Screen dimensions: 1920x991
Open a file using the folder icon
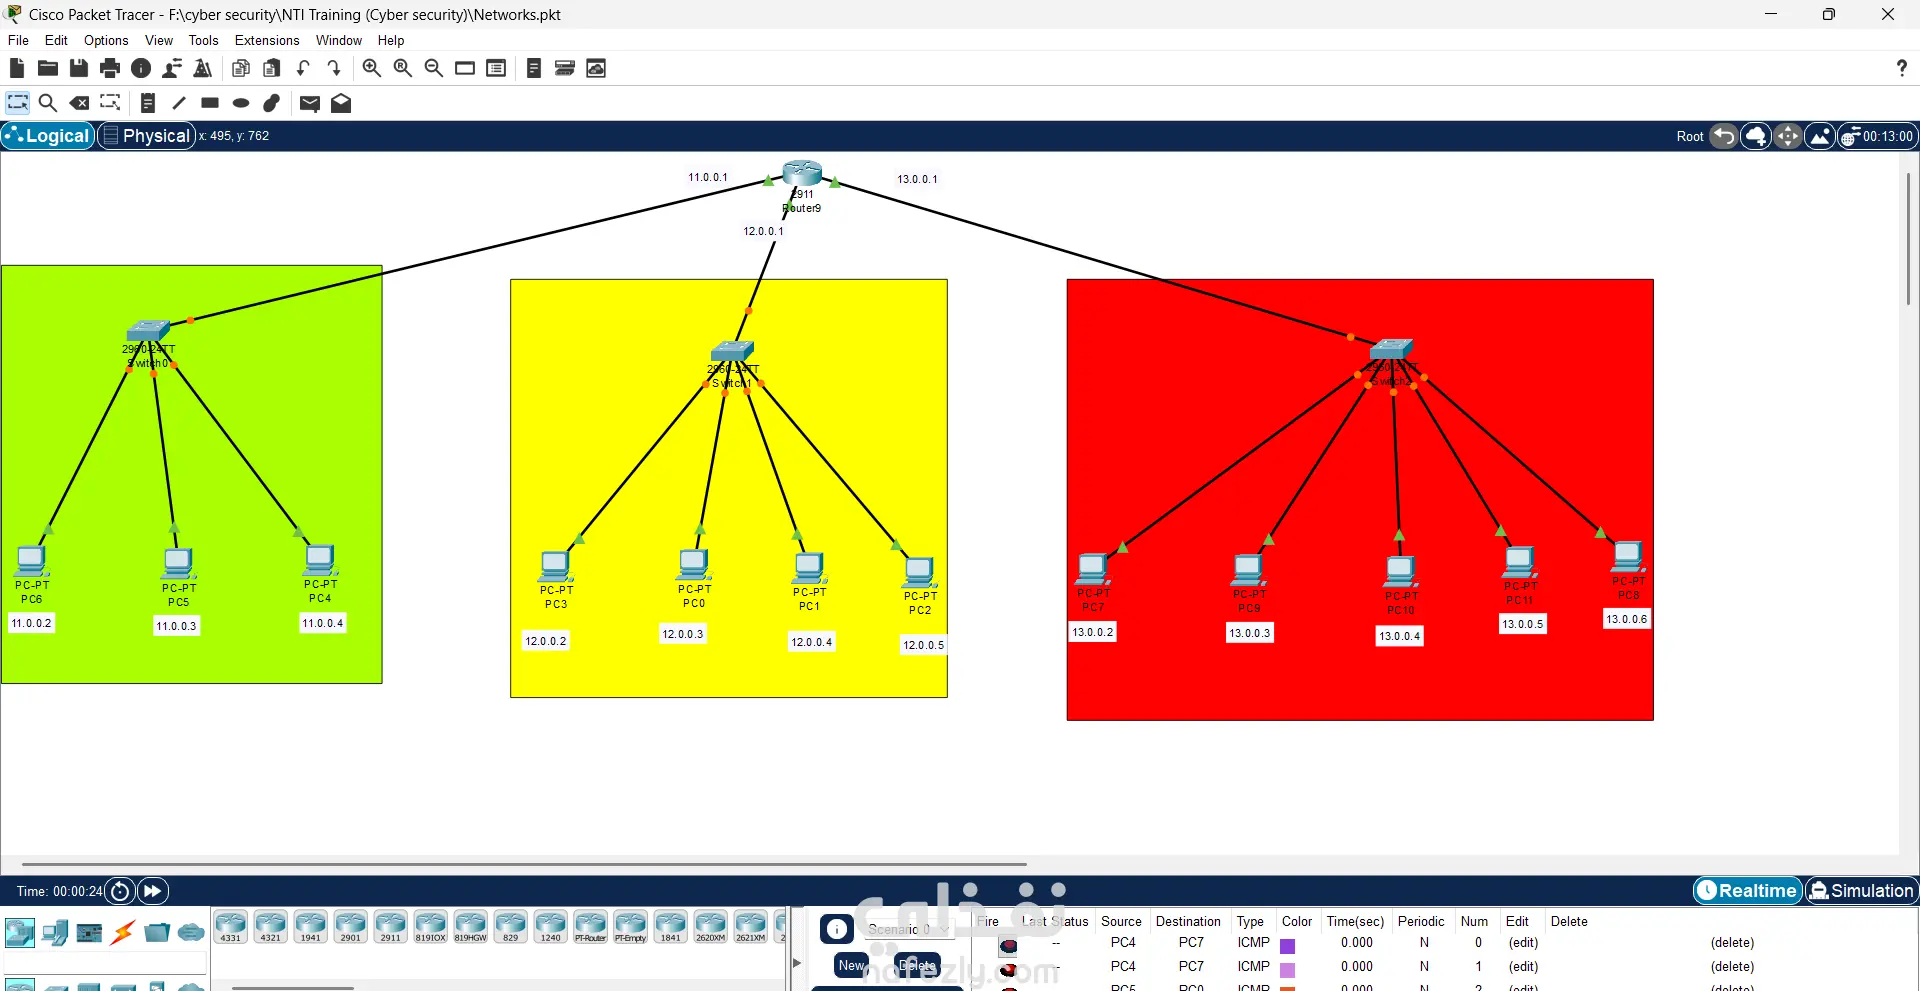[48, 68]
